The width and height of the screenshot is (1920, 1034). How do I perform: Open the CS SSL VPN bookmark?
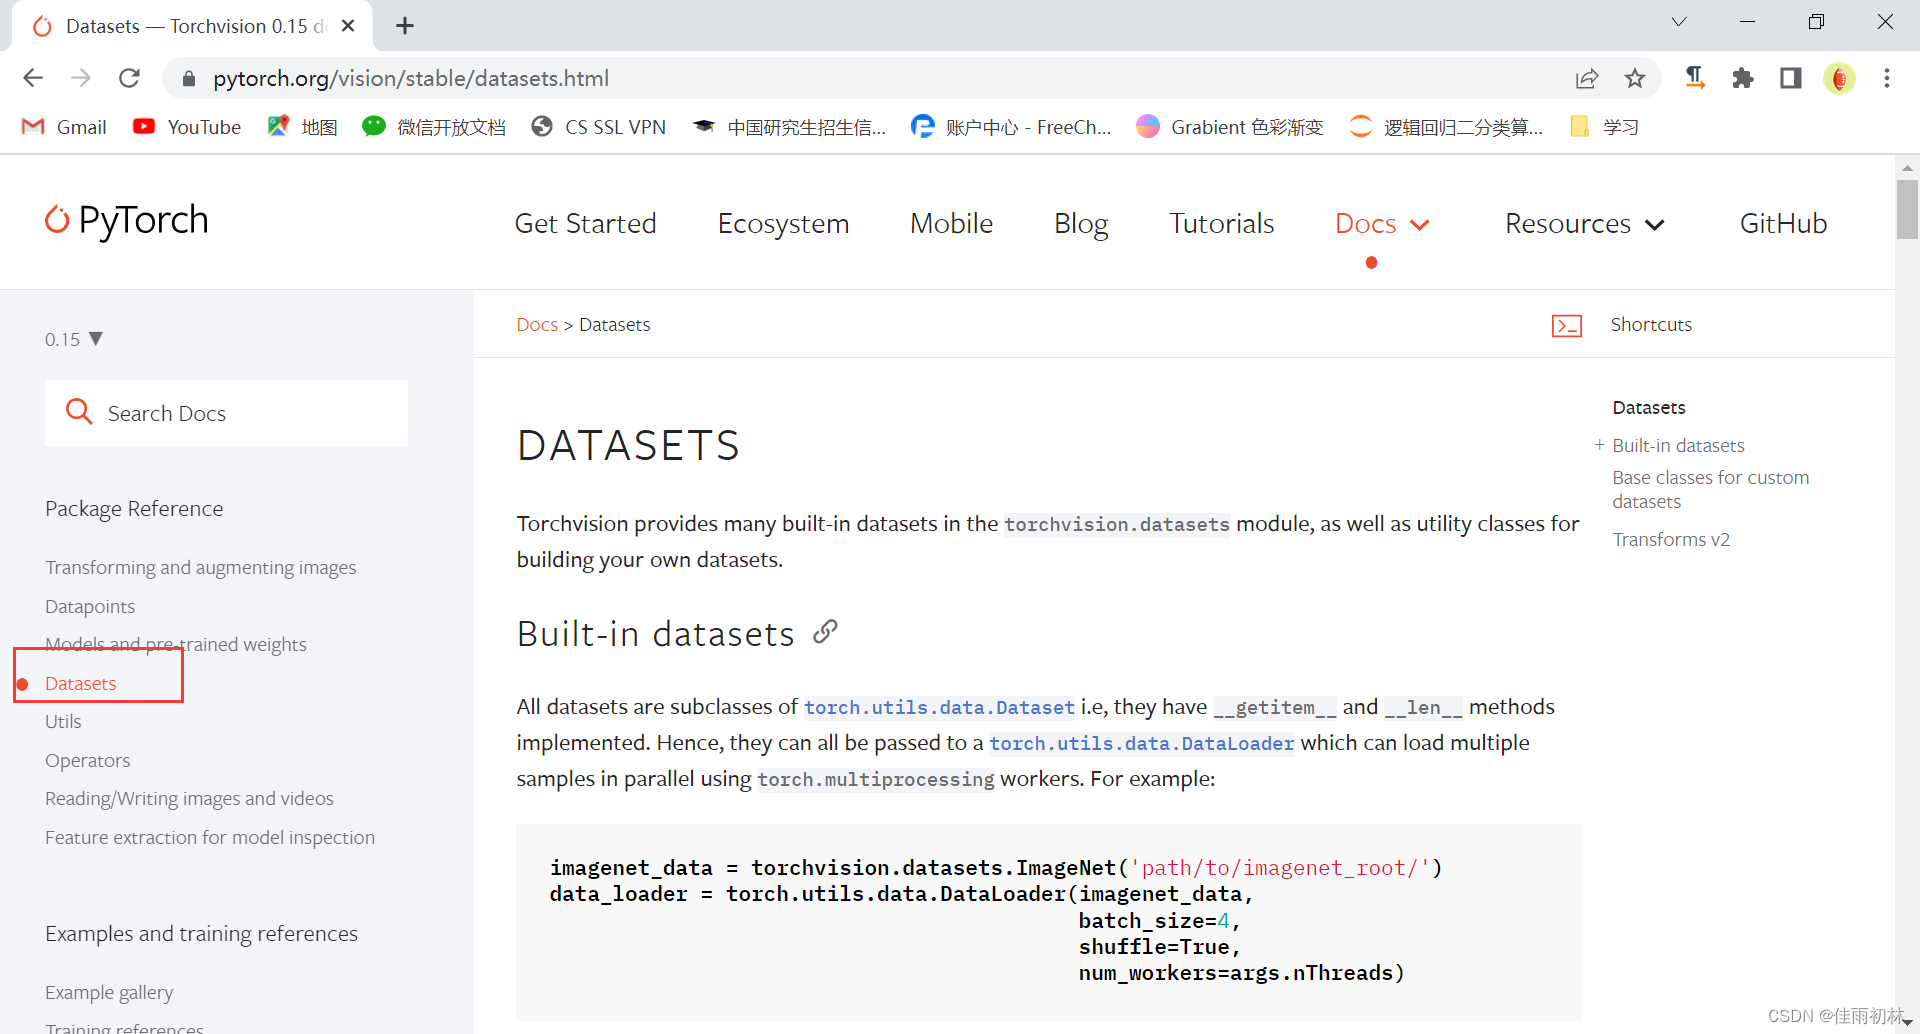[598, 127]
